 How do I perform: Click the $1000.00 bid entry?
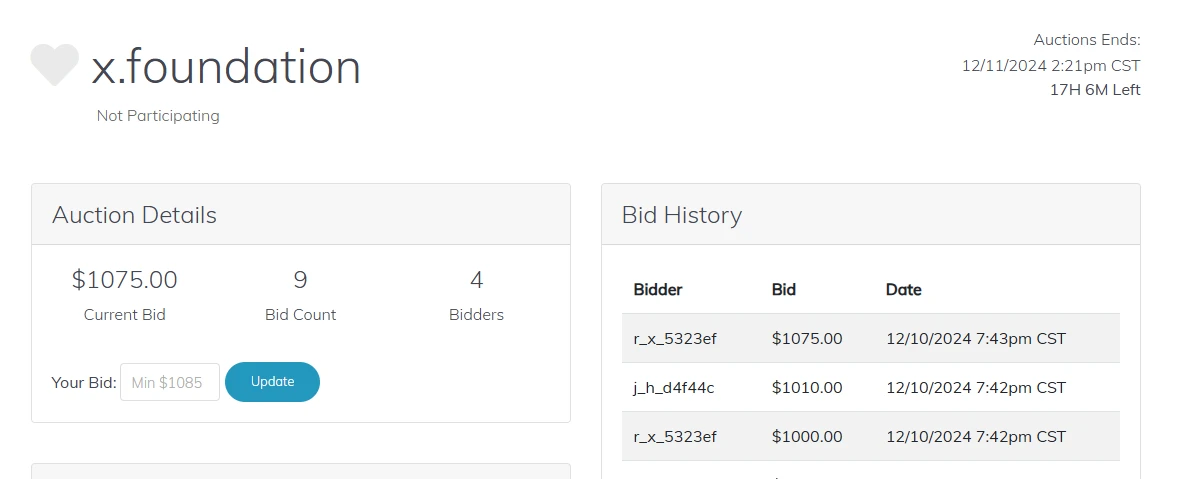pyautogui.click(x=806, y=437)
